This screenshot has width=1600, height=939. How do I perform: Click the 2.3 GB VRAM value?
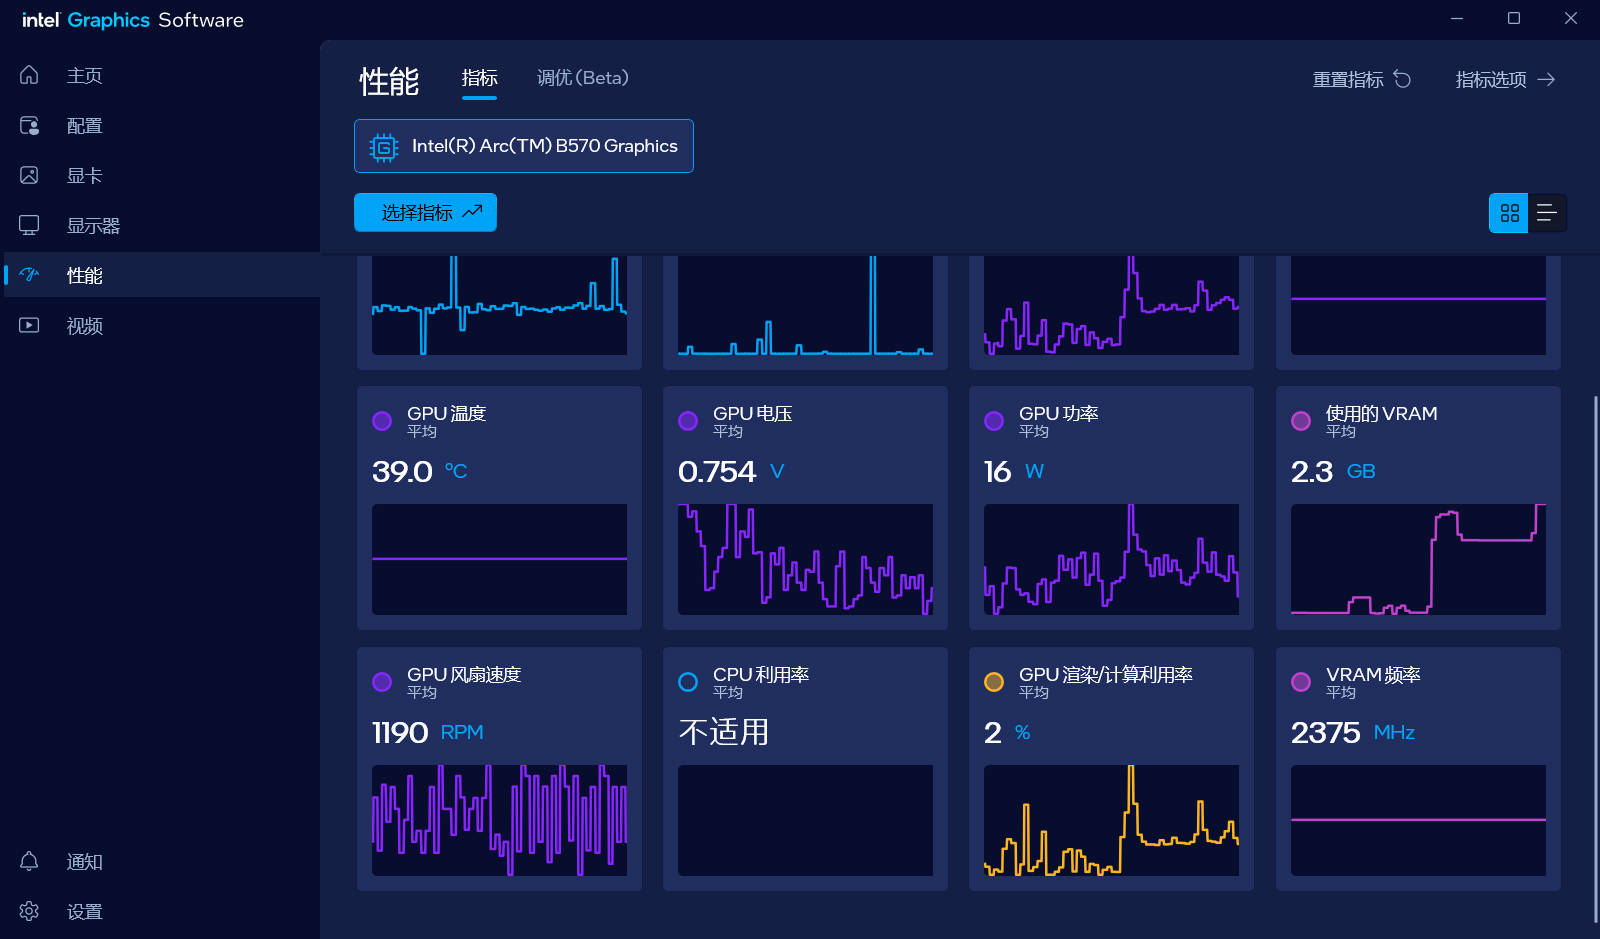coord(1333,471)
